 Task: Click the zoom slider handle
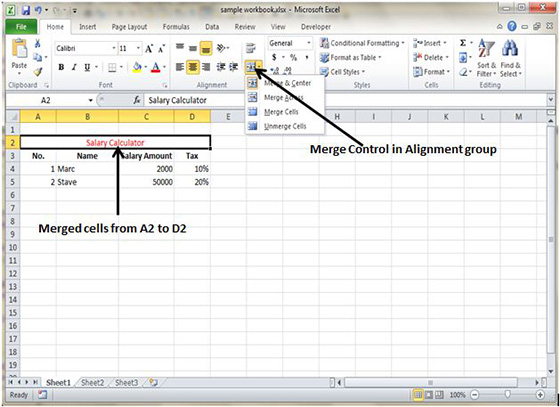tap(508, 395)
